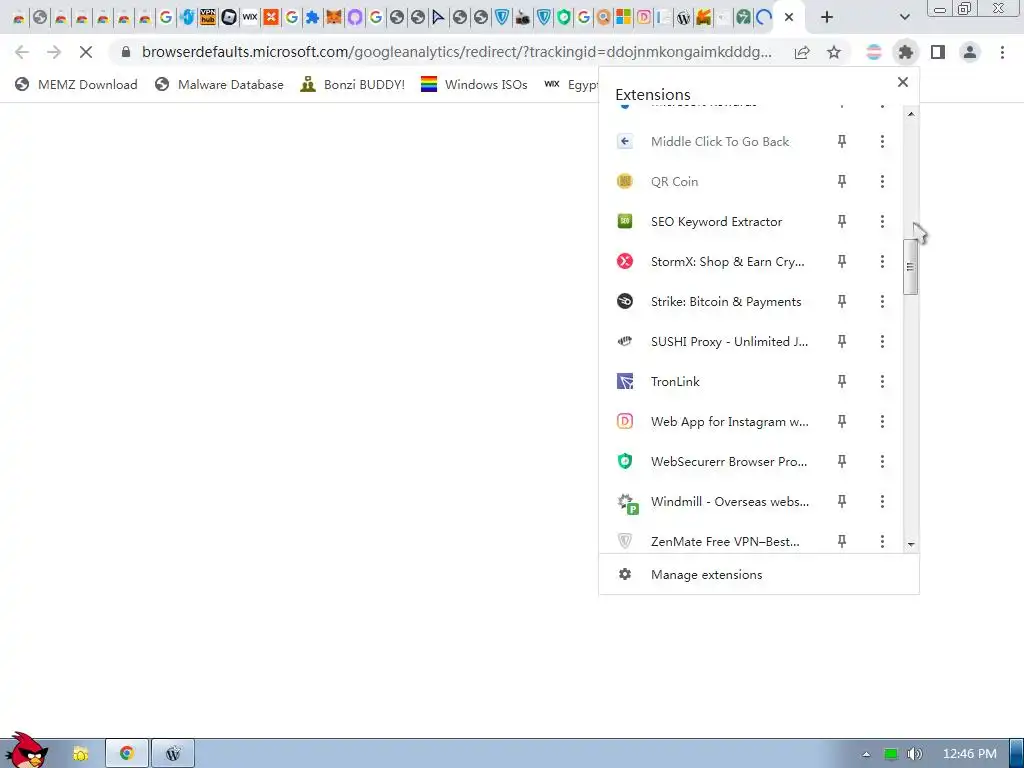The image size is (1024, 768).
Task: Open more options for Middle Click To Go Back
Action: click(x=882, y=141)
